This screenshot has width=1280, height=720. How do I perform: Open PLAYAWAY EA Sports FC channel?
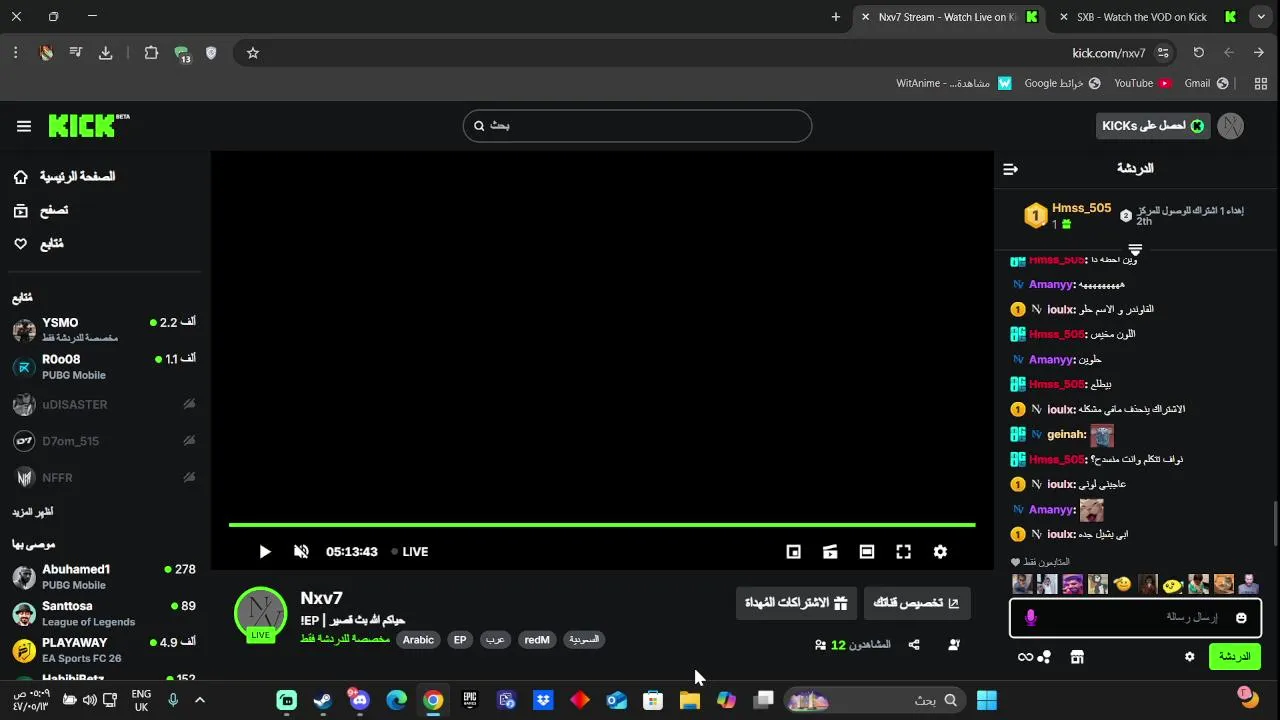tap(104, 650)
